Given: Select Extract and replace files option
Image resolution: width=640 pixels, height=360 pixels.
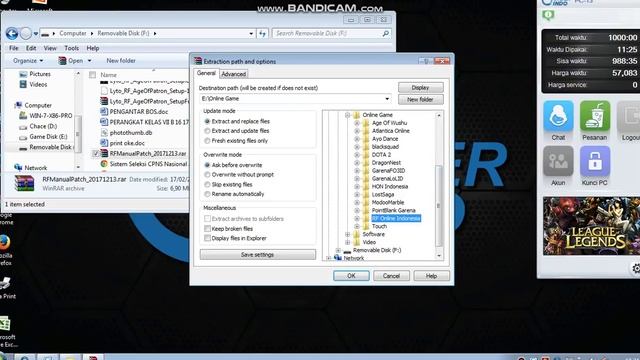Looking at the screenshot, I should [x=207, y=121].
